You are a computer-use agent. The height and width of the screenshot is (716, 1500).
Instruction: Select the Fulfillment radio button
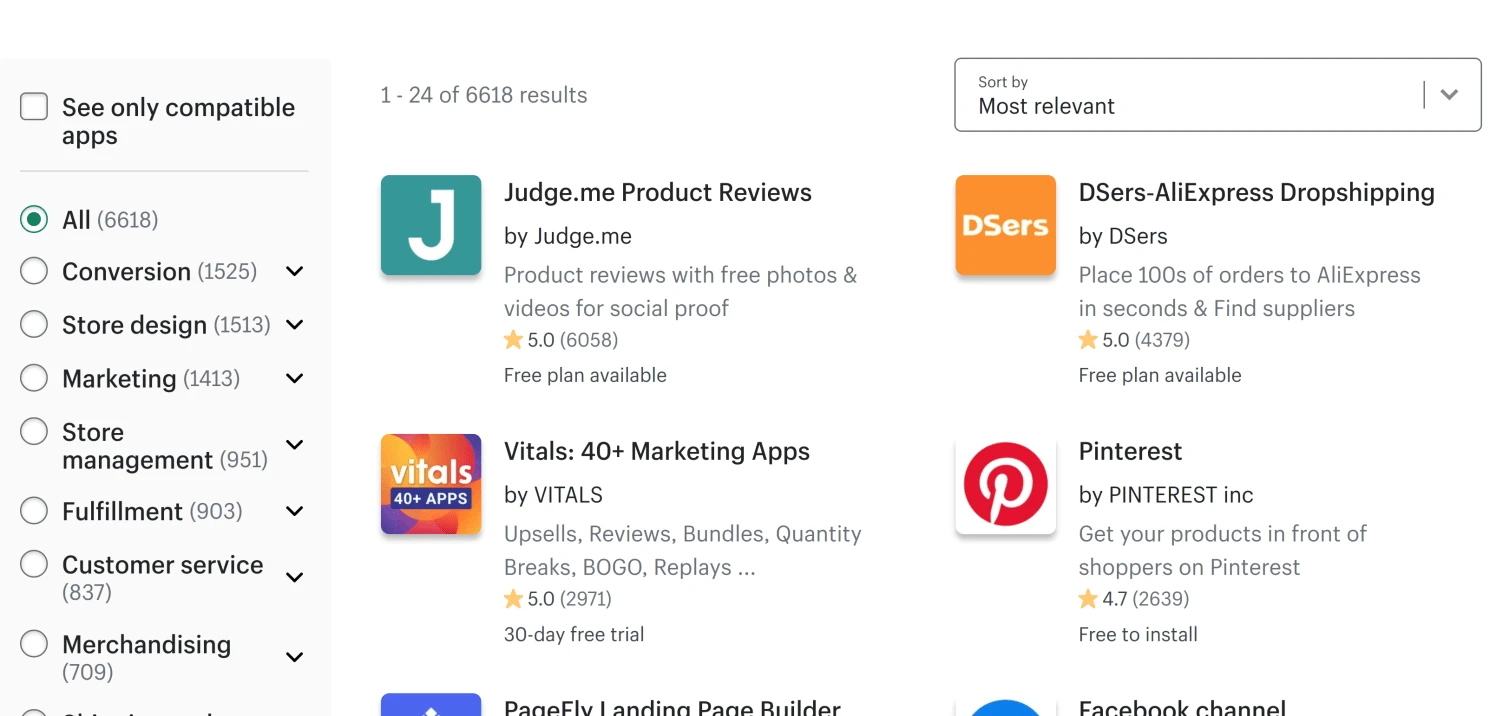pos(34,511)
